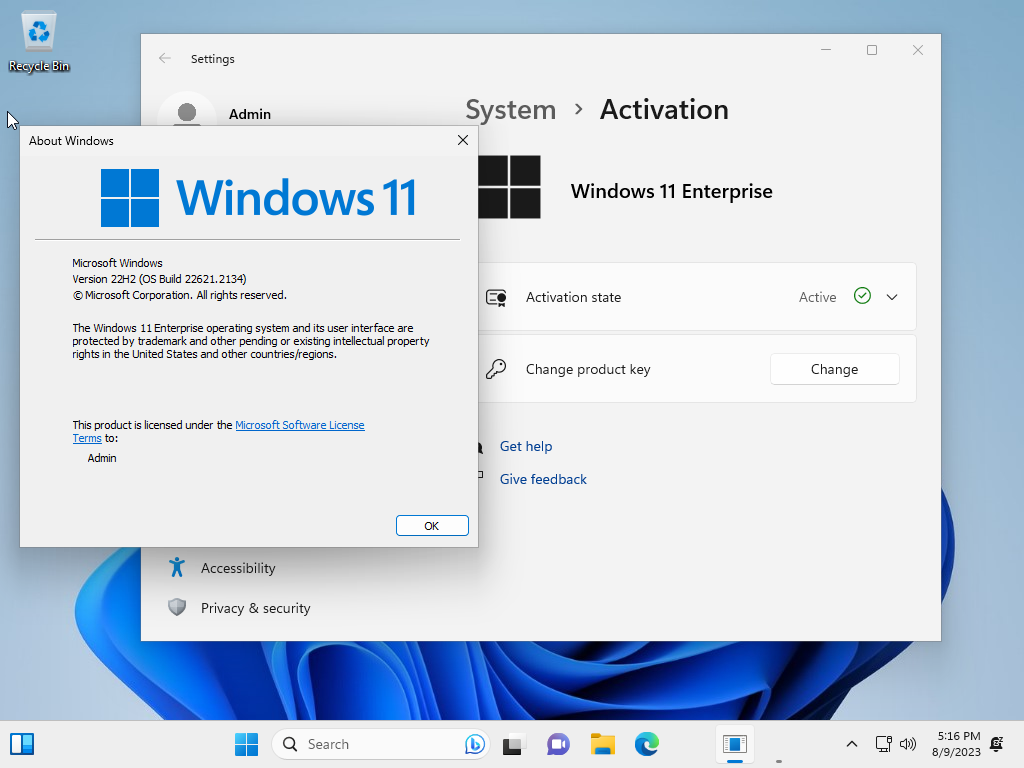
Task: Click System in the breadcrumb
Action: [510, 110]
